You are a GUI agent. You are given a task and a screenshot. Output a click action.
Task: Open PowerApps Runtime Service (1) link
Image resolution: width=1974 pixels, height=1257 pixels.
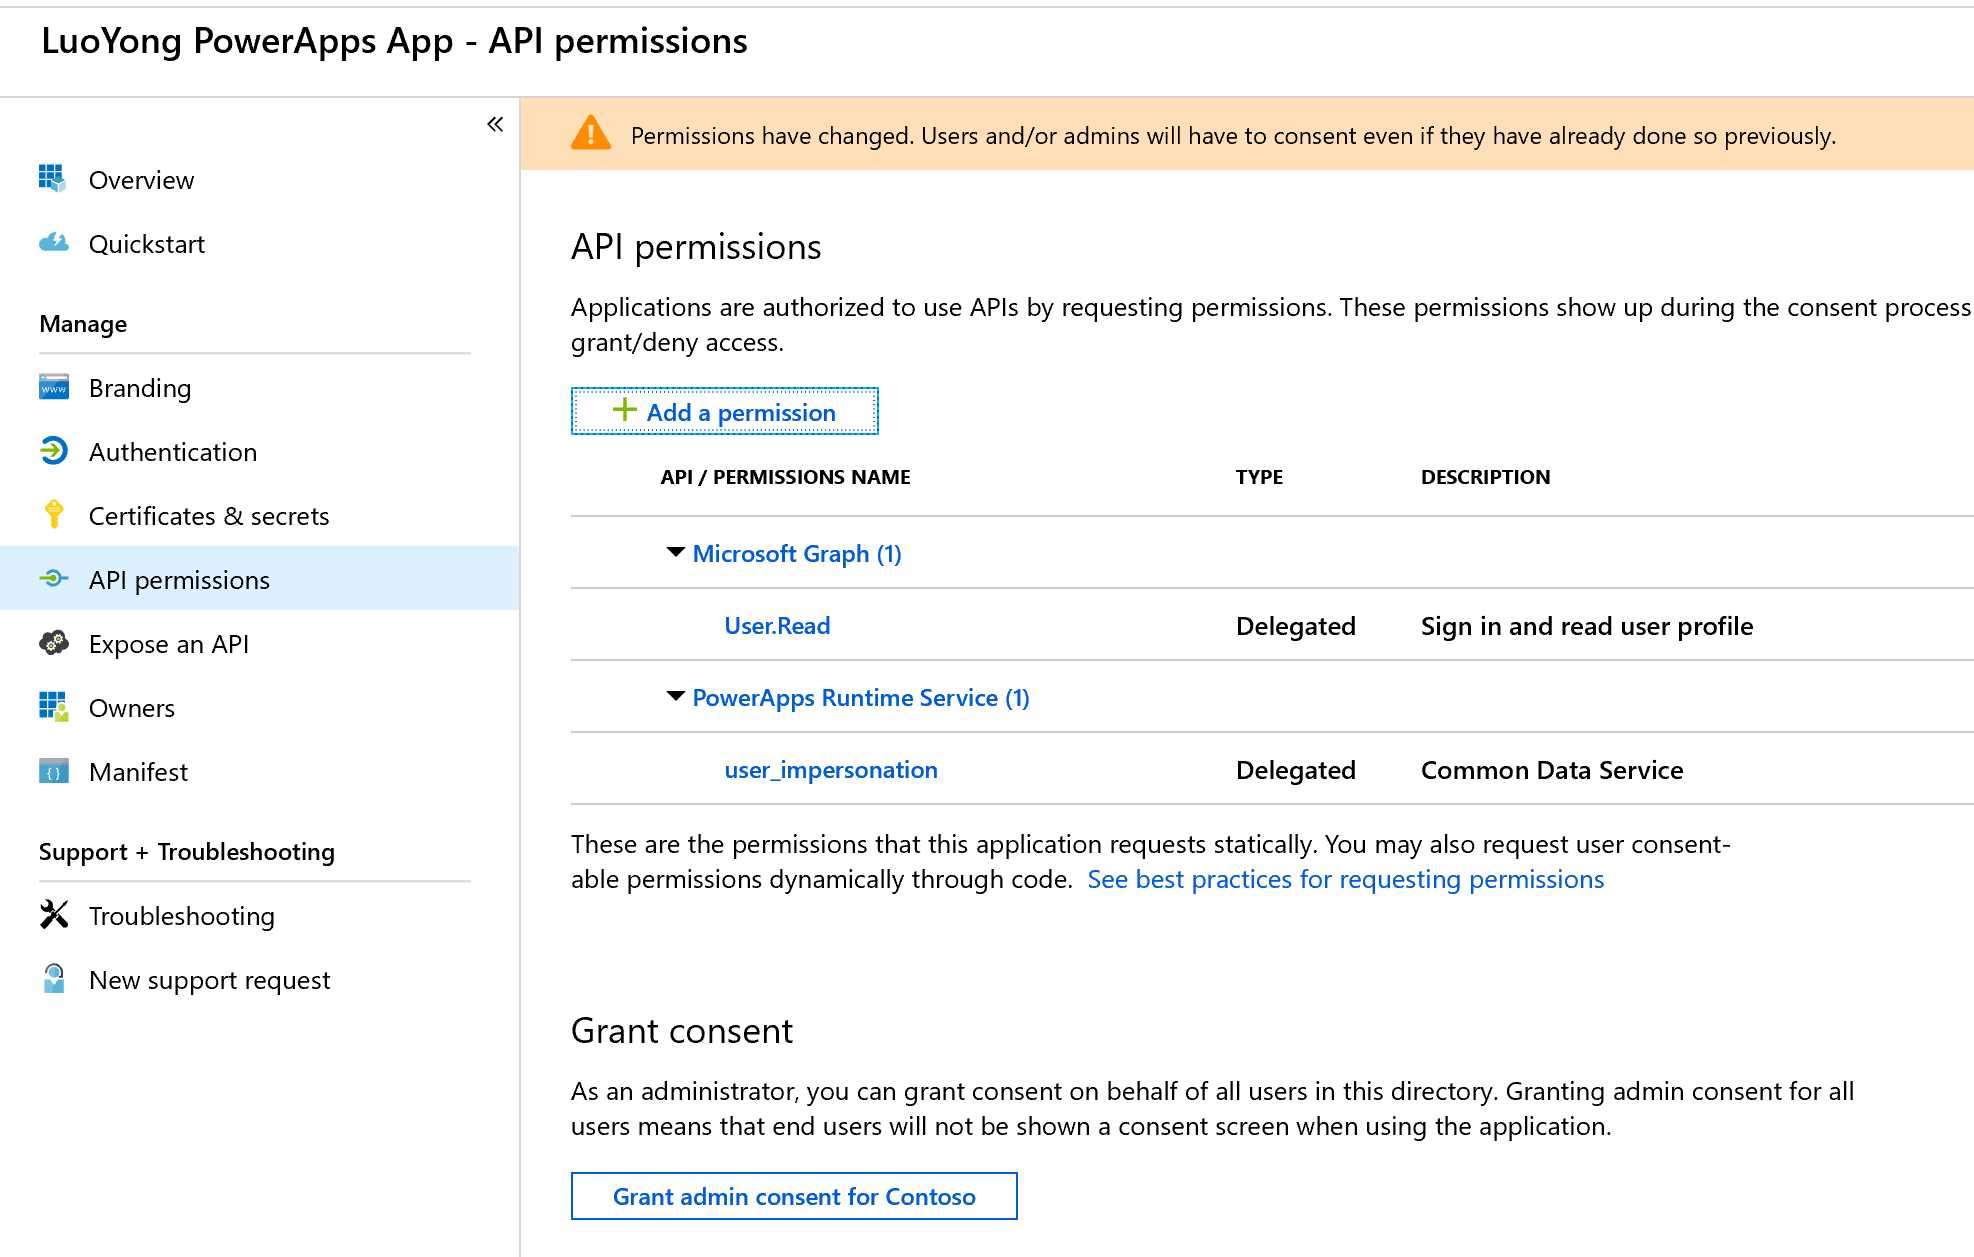click(861, 698)
